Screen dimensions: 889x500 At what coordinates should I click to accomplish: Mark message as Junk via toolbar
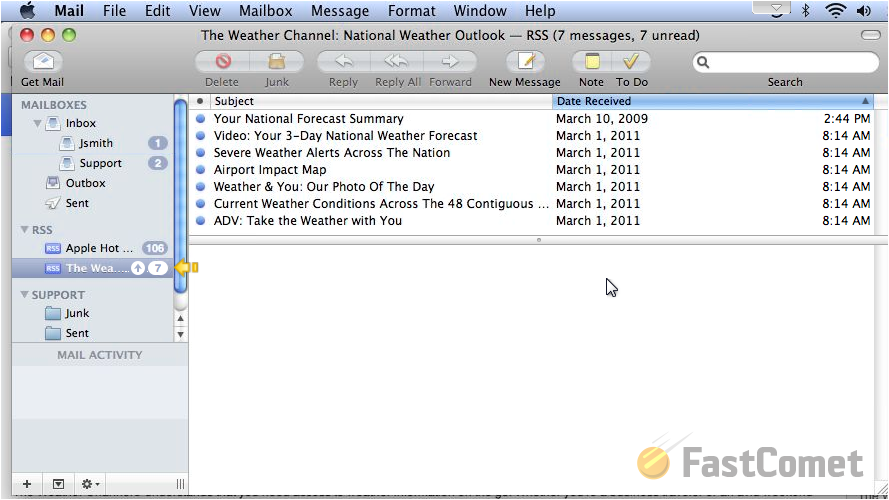[x=277, y=61]
